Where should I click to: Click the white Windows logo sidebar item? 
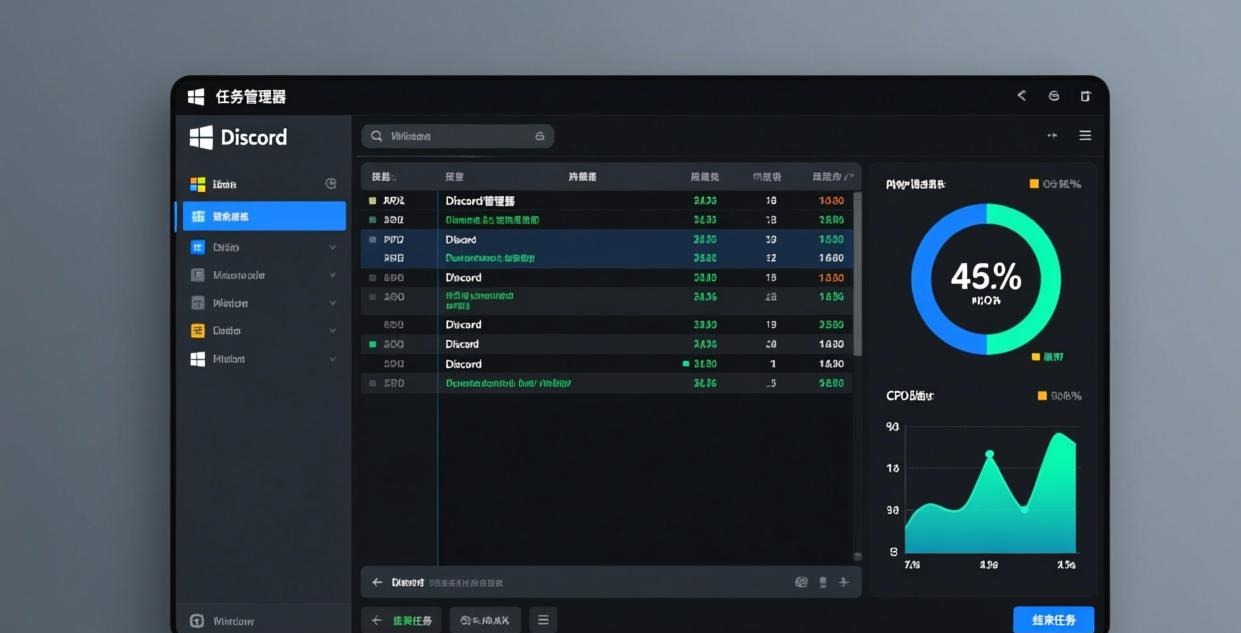click(x=264, y=359)
